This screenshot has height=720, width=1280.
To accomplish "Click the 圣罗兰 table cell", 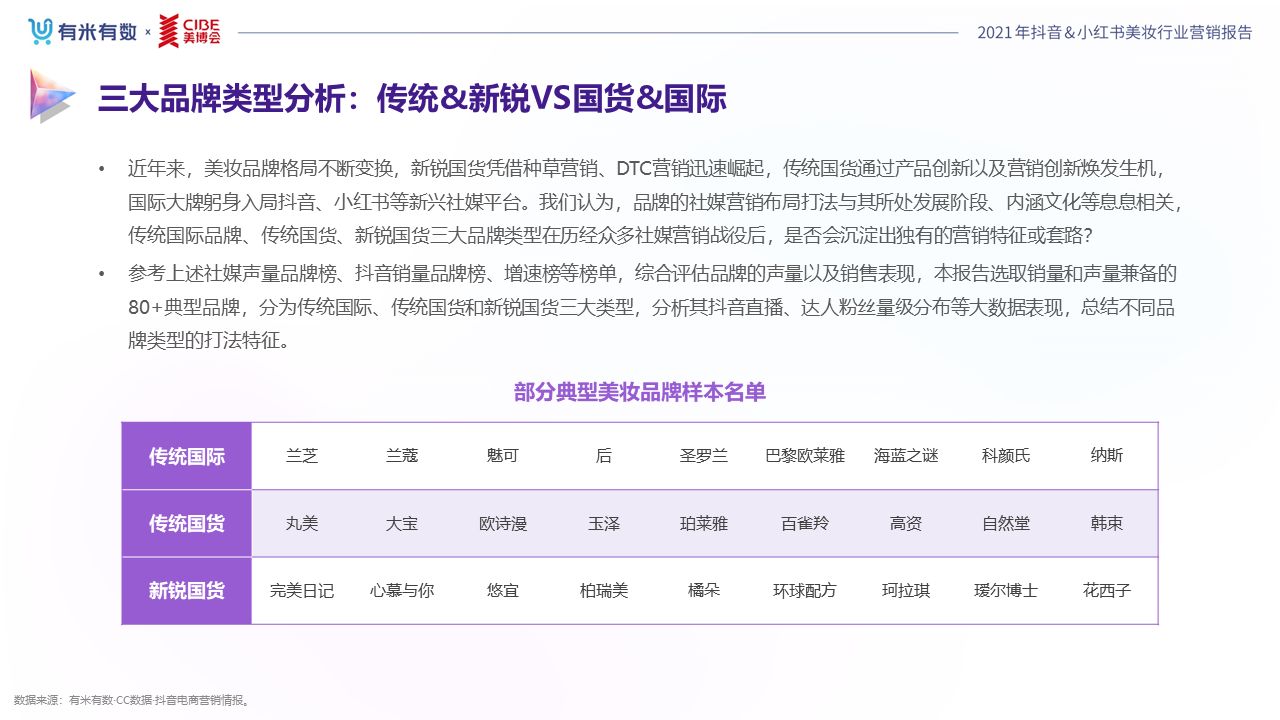I will coord(704,457).
